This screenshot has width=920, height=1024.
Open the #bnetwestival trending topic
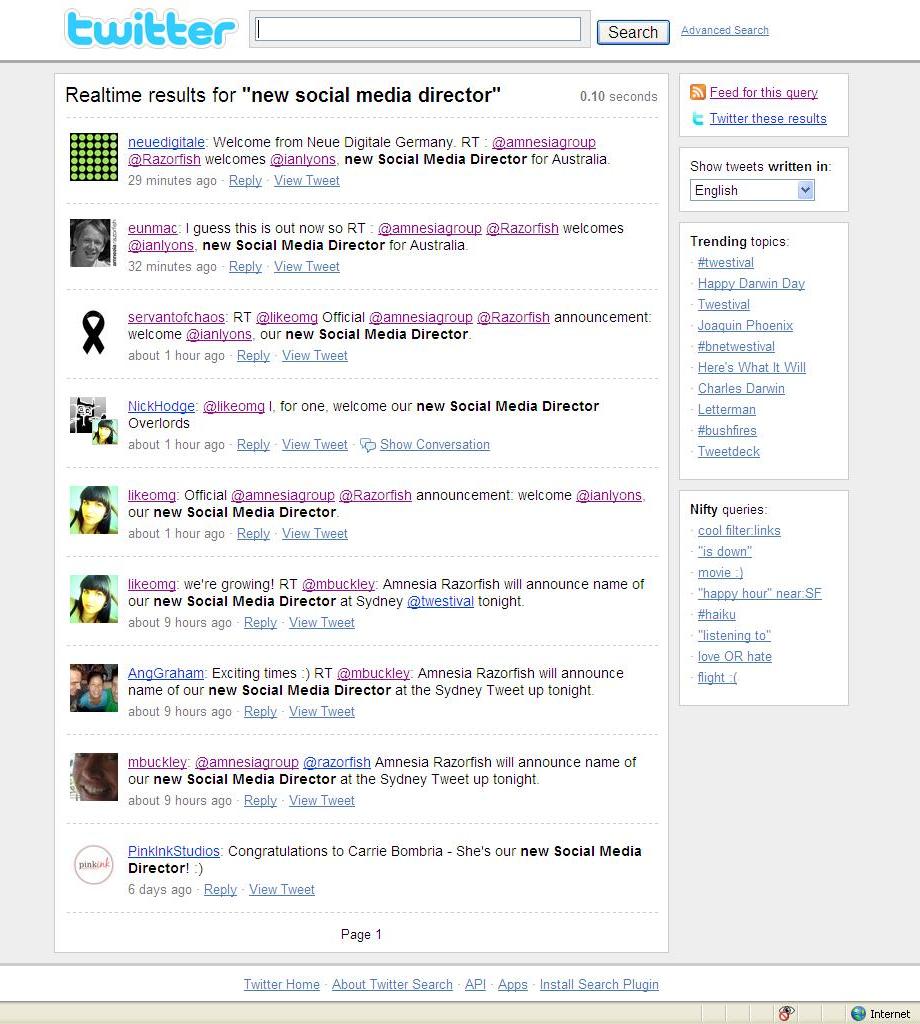(x=736, y=346)
